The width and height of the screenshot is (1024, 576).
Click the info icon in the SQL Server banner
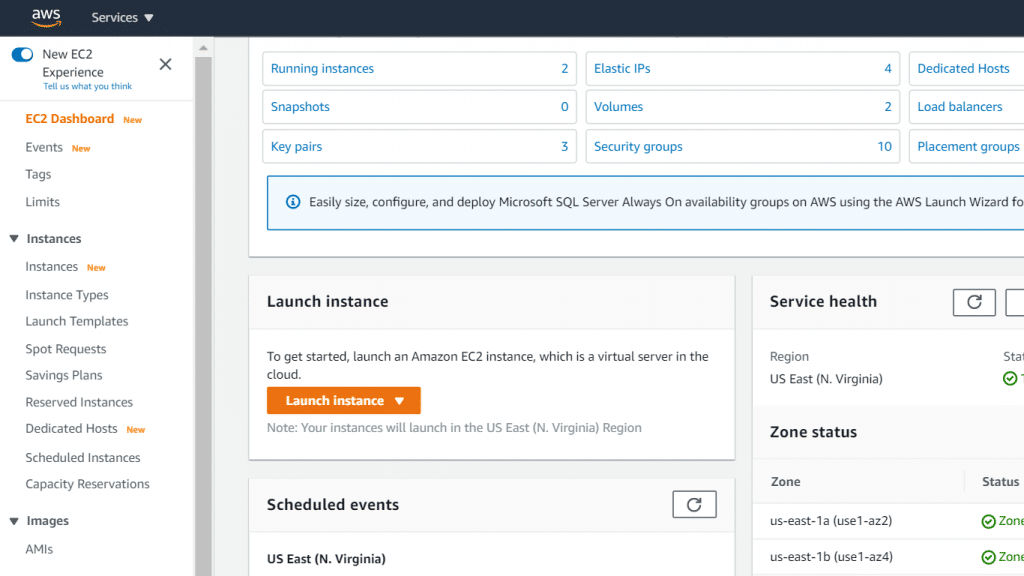(292, 202)
